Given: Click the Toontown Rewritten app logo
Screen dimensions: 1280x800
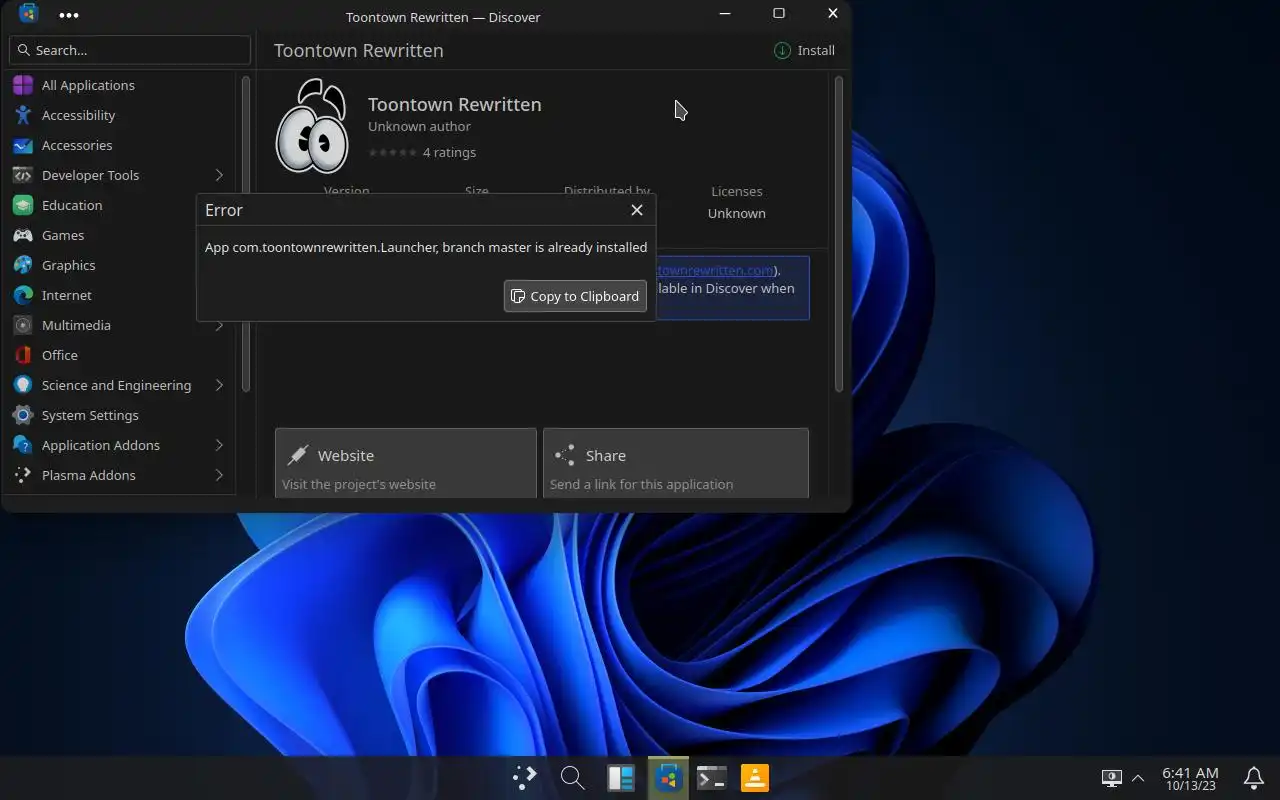Looking at the screenshot, I should 312,126.
